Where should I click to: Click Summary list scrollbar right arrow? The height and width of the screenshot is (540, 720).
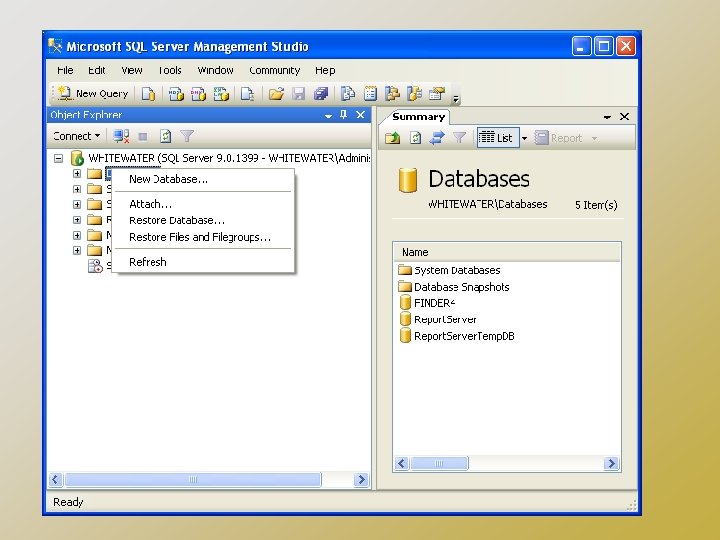[x=611, y=463]
